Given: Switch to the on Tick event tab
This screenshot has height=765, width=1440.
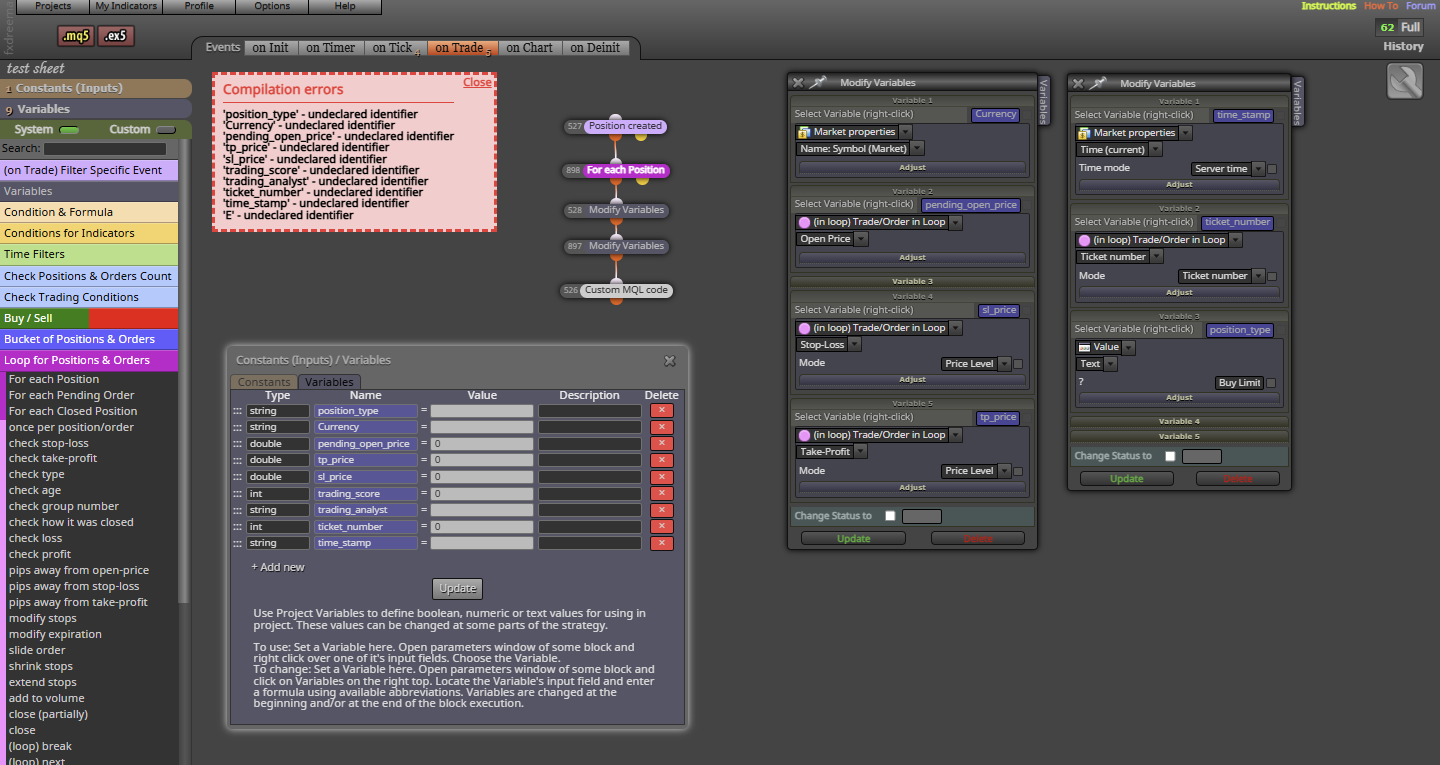Looking at the screenshot, I should (x=392, y=48).
